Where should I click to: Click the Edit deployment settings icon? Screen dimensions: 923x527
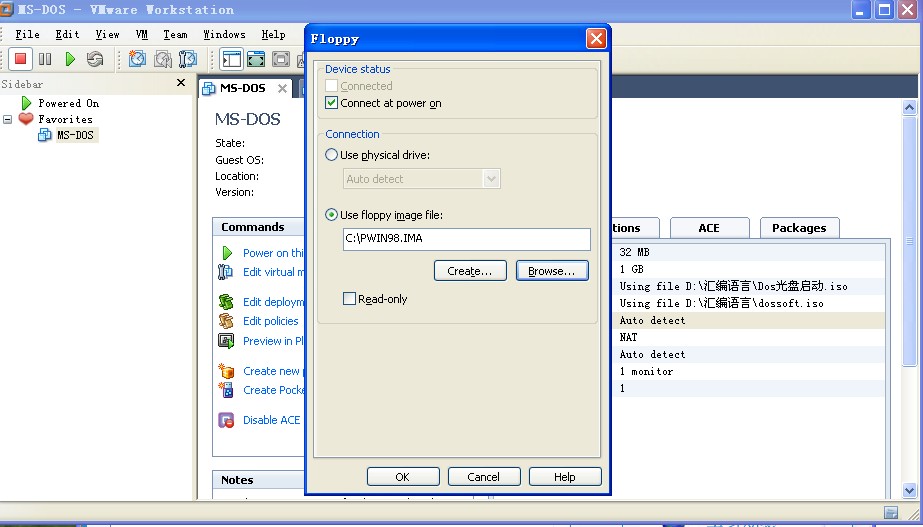226,301
